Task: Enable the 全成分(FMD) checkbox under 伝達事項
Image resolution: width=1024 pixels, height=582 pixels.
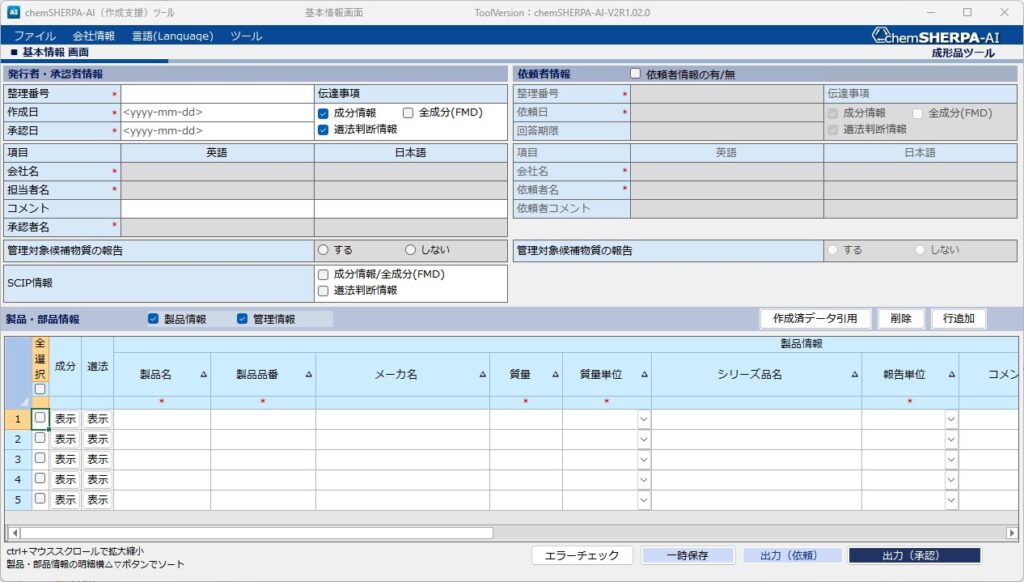Action: [x=408, y=113]
